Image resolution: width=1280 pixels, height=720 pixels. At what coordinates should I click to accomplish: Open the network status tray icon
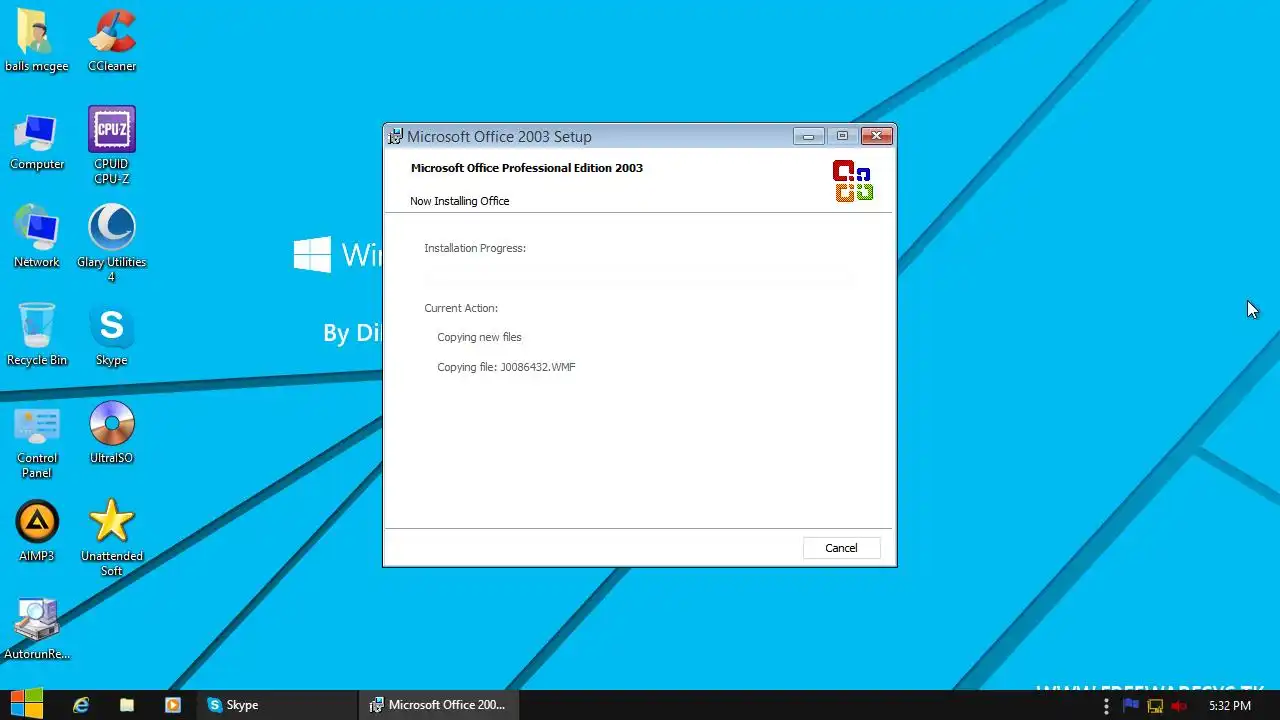(1155, 705)
